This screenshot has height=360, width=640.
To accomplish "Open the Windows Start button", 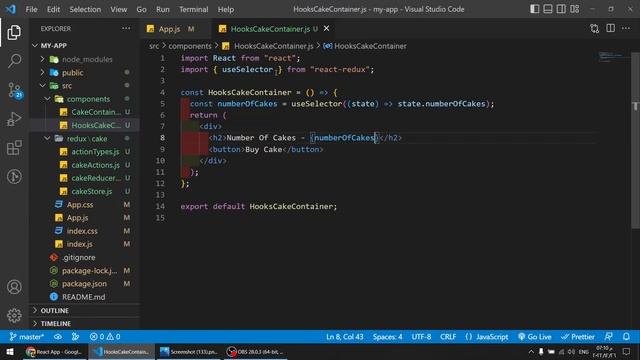I will [10, 352].
